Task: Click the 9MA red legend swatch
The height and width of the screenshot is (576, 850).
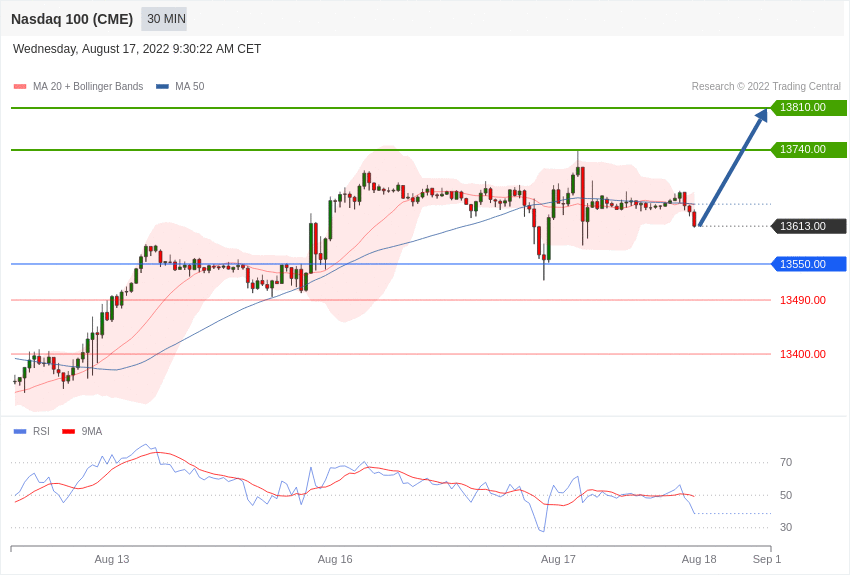Action: (x=68, y=431)
